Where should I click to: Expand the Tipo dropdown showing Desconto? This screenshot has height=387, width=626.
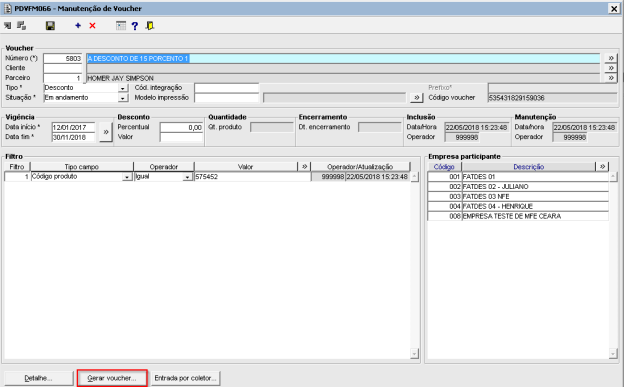123,88
